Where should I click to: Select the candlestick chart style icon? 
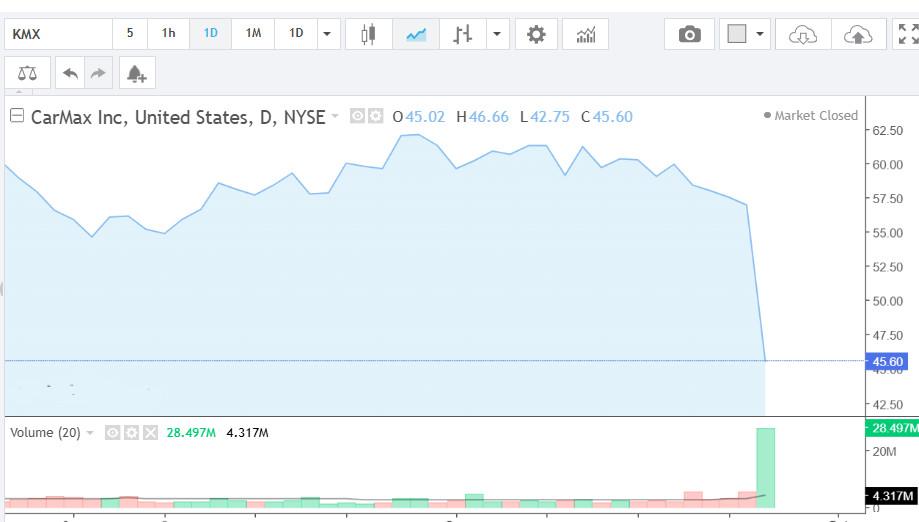(x=368, y=35)
